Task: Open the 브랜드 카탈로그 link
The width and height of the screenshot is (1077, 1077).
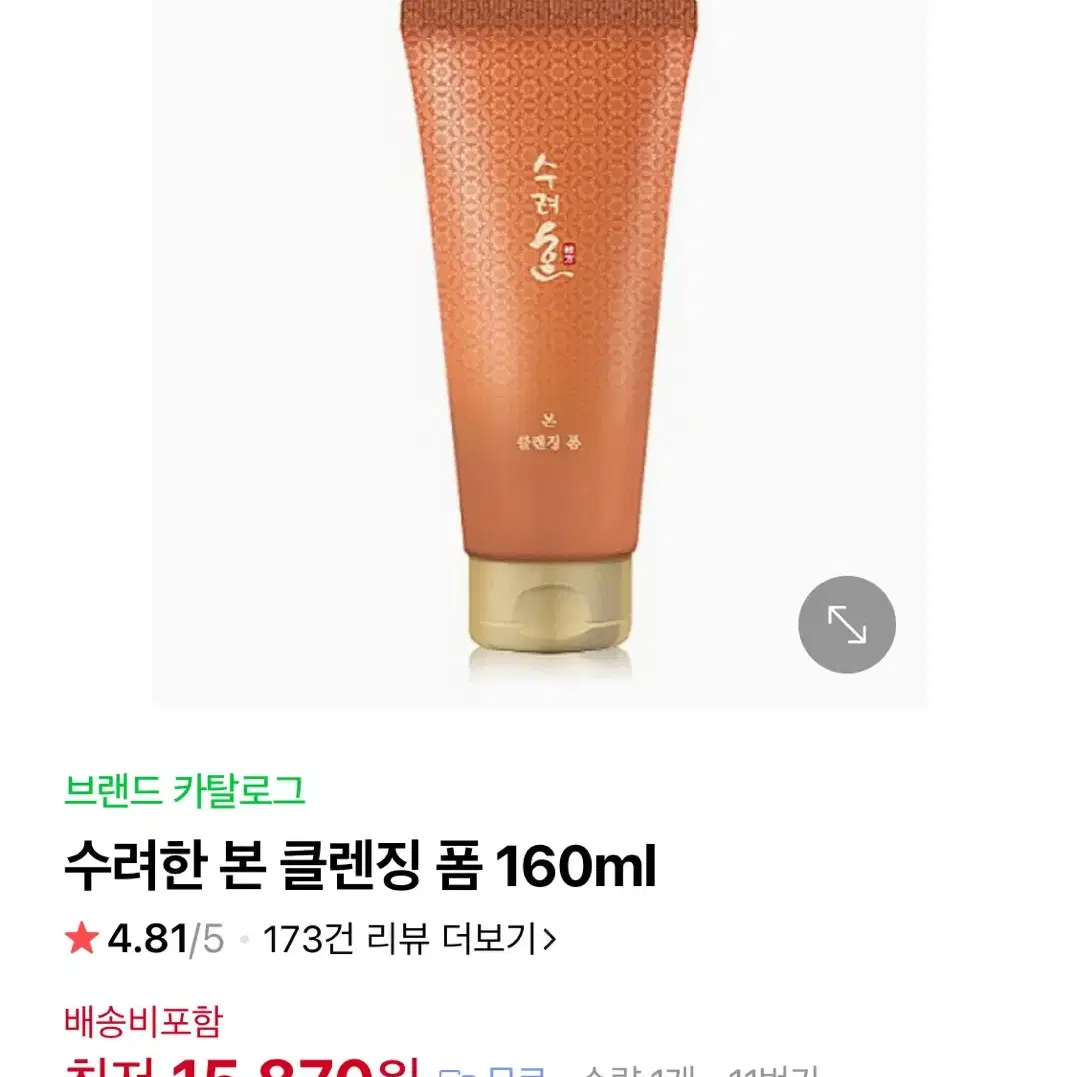Action: [x=184, y=790]
